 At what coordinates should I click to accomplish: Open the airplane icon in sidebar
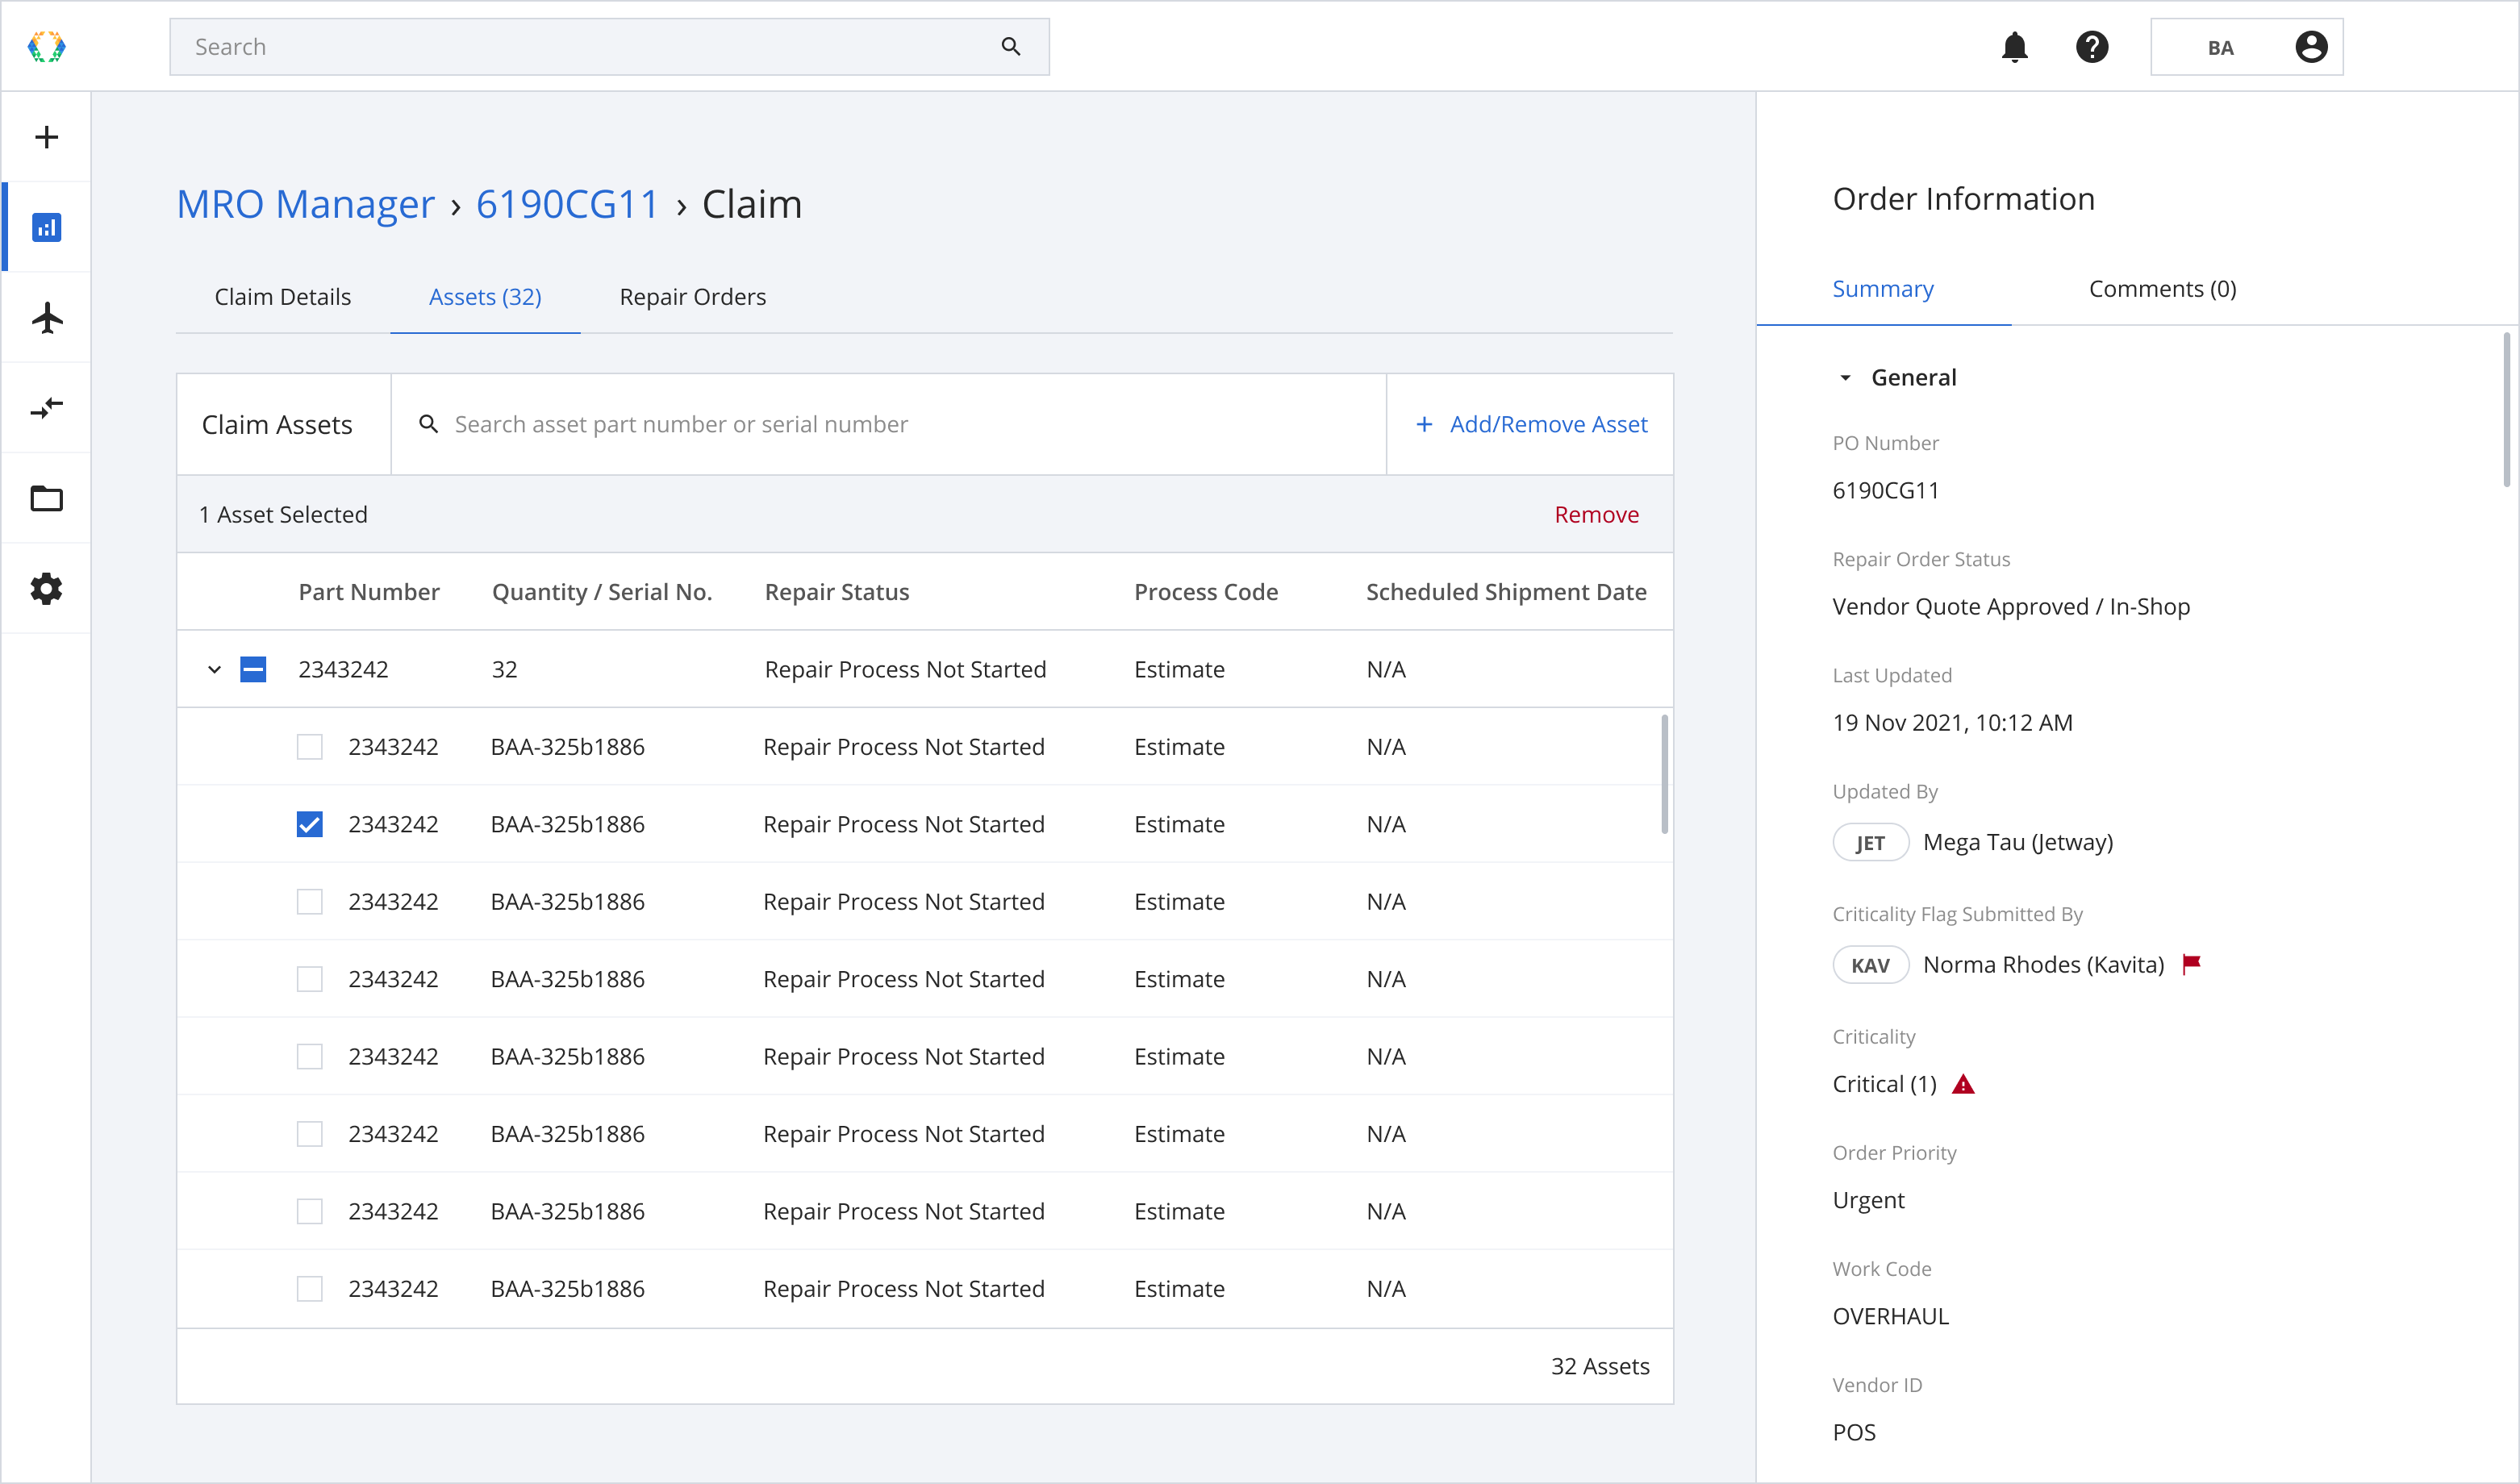click(47, 318)
